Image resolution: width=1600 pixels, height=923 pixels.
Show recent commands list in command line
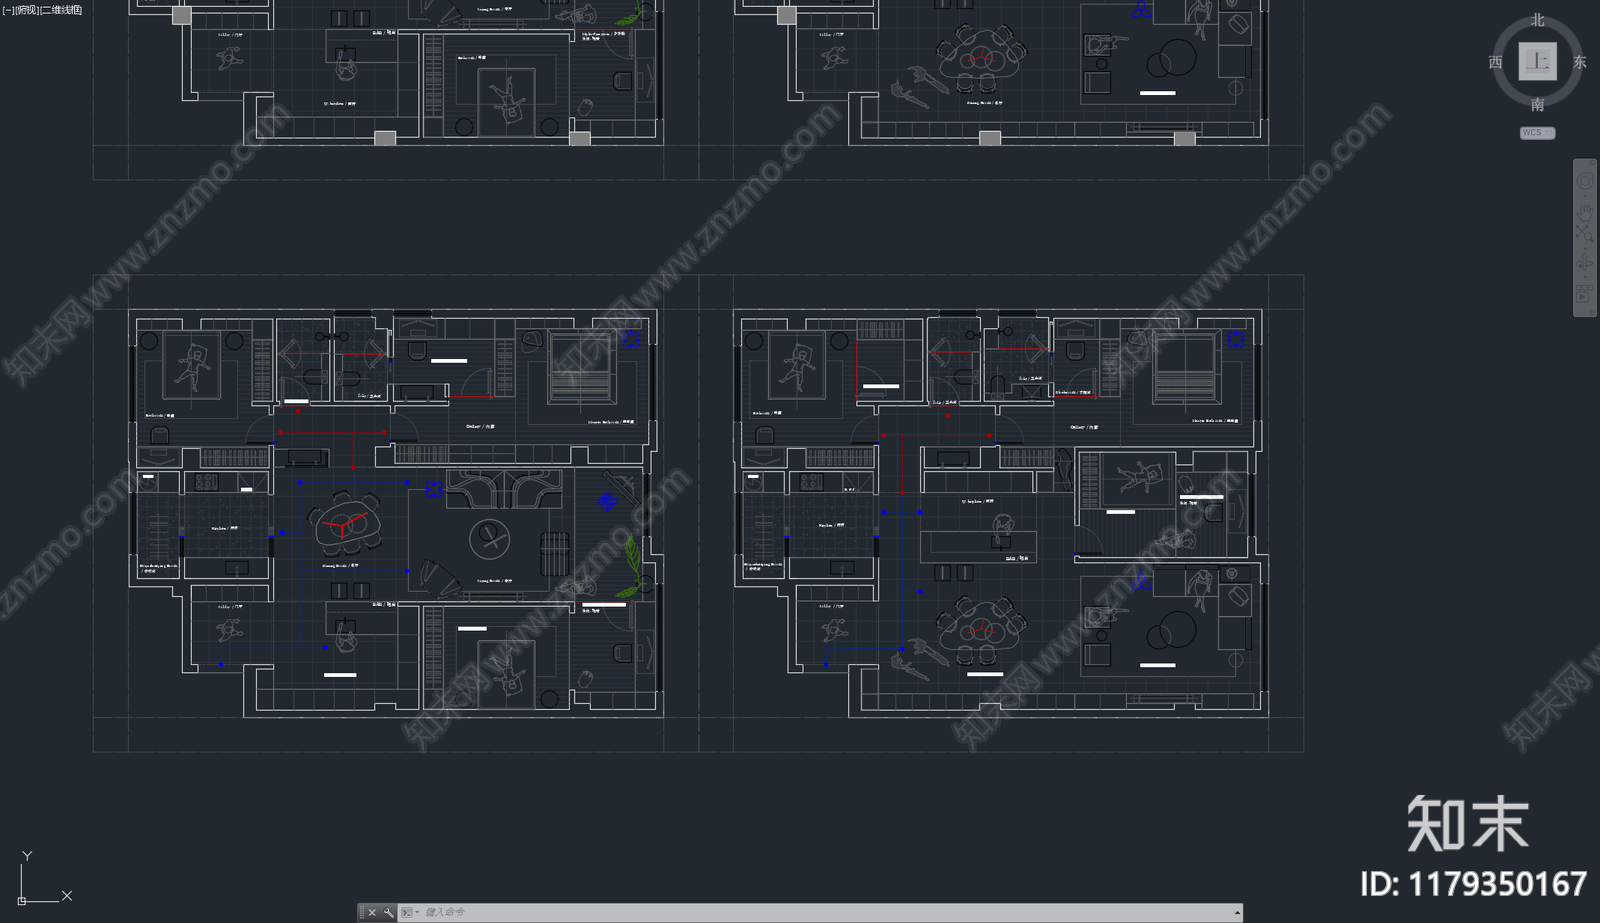[410, 912]
